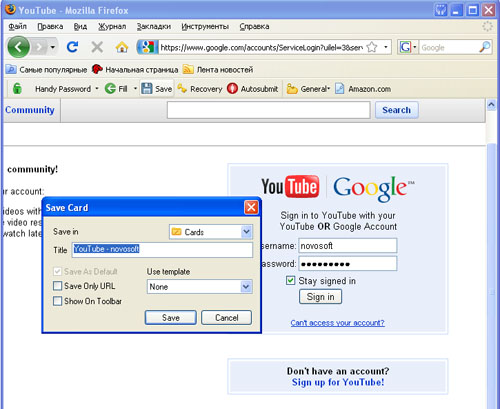The width and height of the screenshot is (500, 409).
Task: Click Save button in Save Card dialog
Action: point(171,318)
